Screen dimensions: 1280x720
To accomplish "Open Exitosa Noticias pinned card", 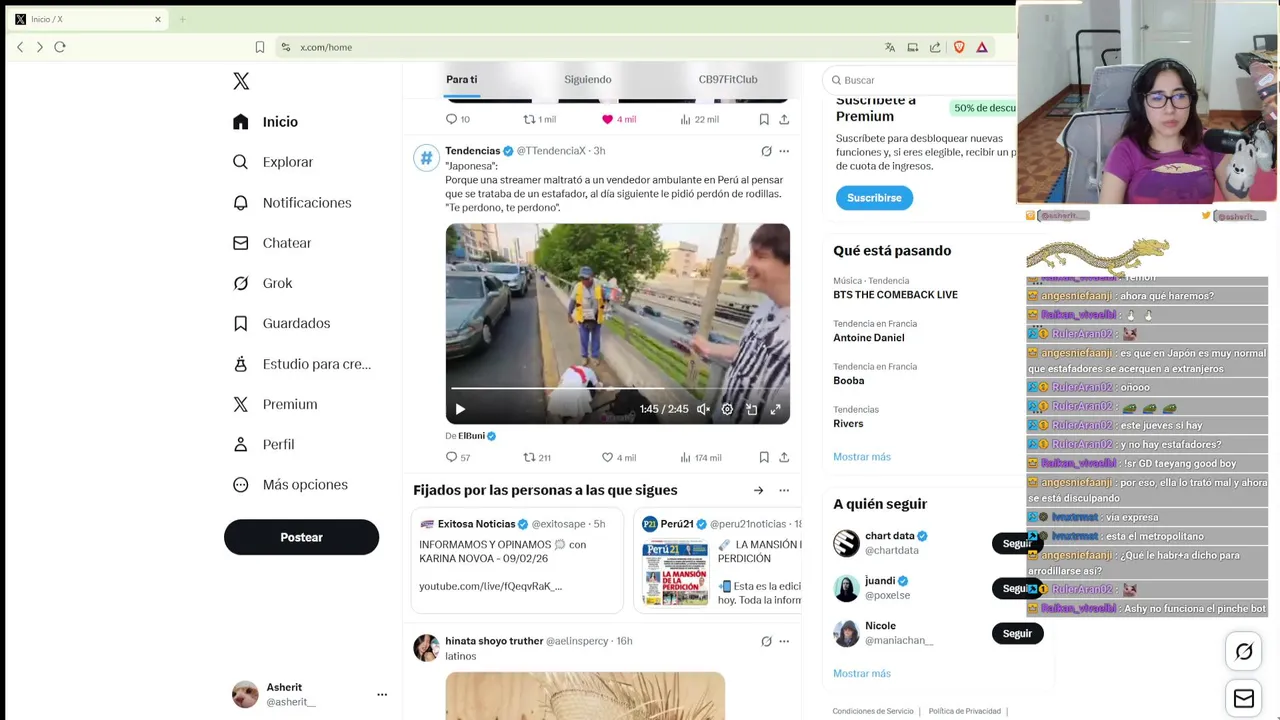I will (517, 560).
